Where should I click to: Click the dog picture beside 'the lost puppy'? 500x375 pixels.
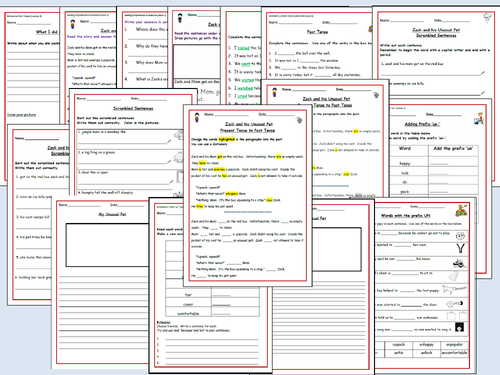tap(454, 289)
